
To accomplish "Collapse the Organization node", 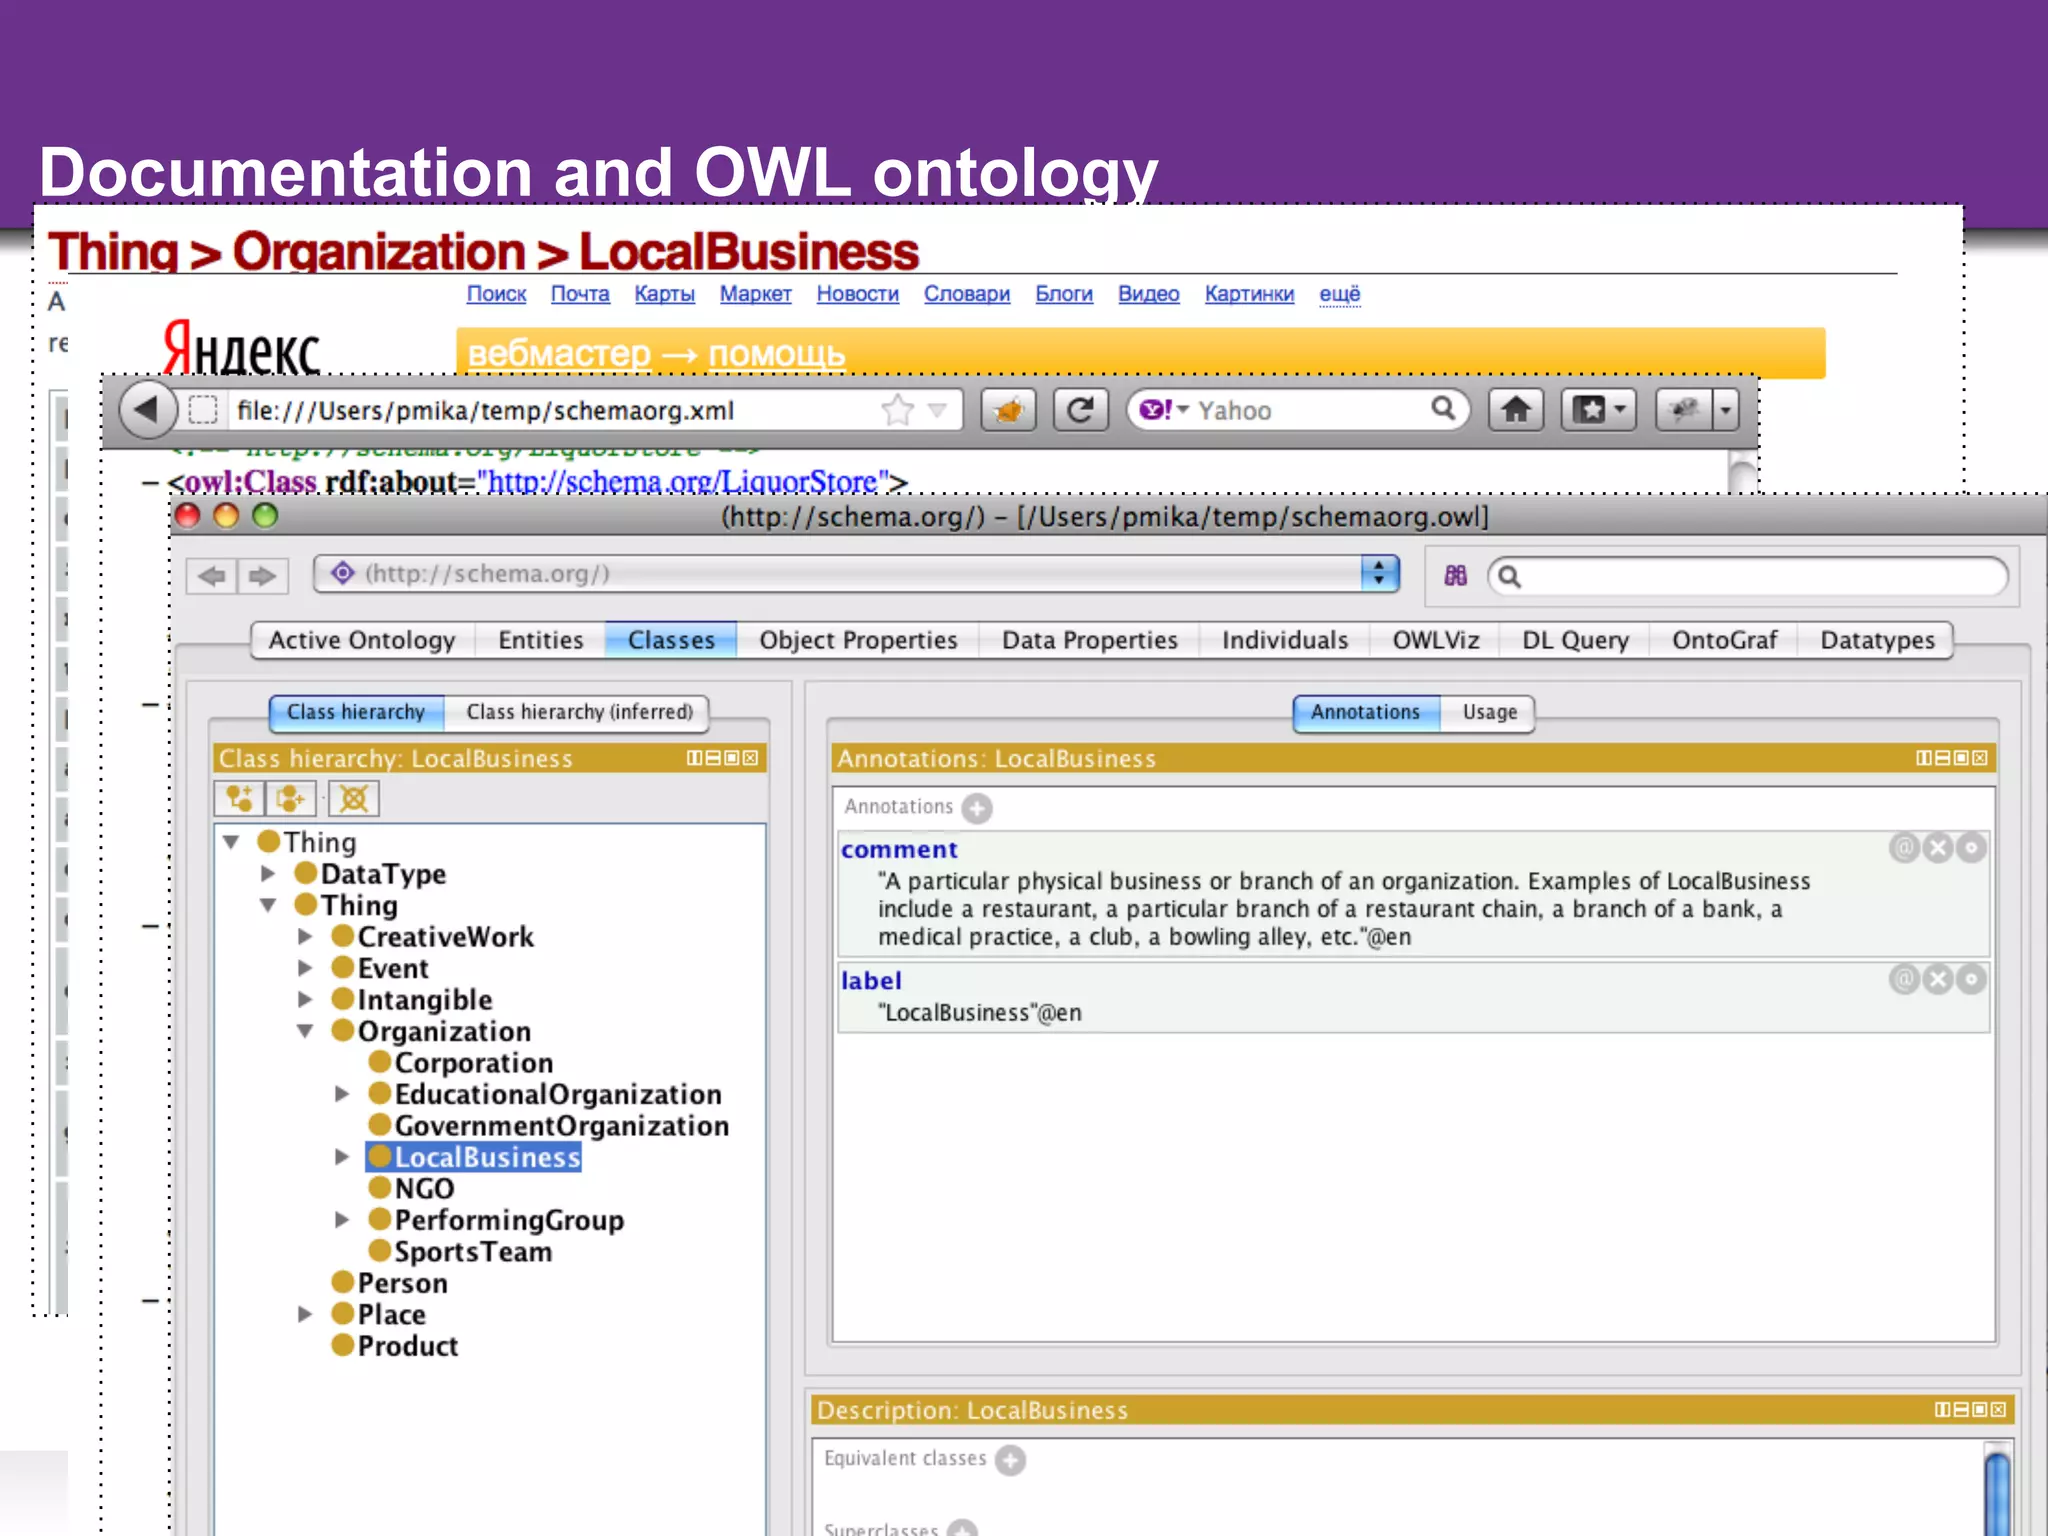I will (305, 1031).
